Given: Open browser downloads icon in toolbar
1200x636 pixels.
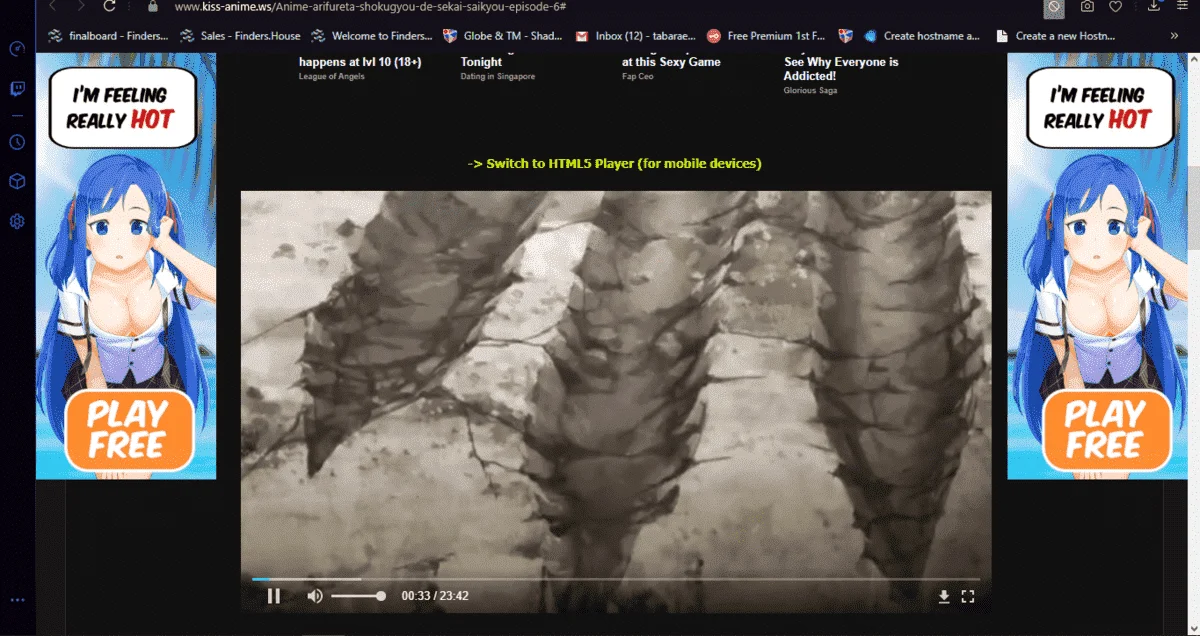Looking at the screenshot, I should (x=1154, y=7).
